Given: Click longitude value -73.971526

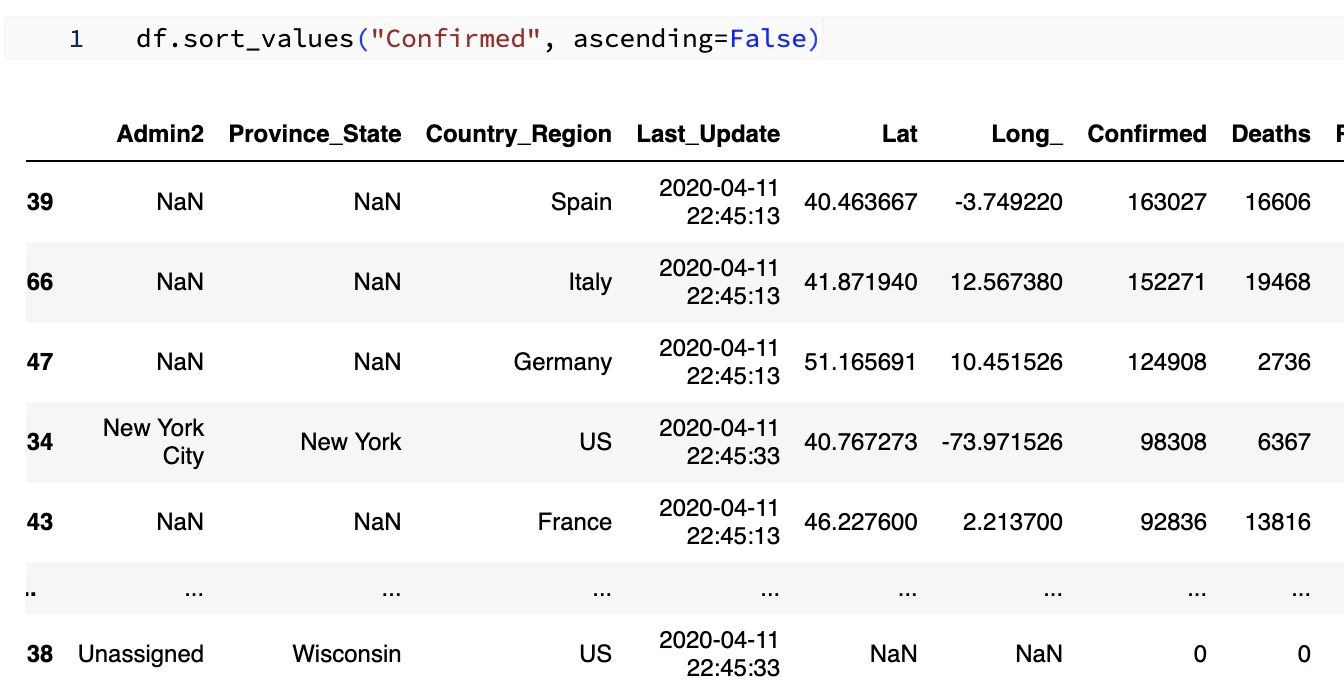Looking at the screenshot, I should (x=1002, y=442).
